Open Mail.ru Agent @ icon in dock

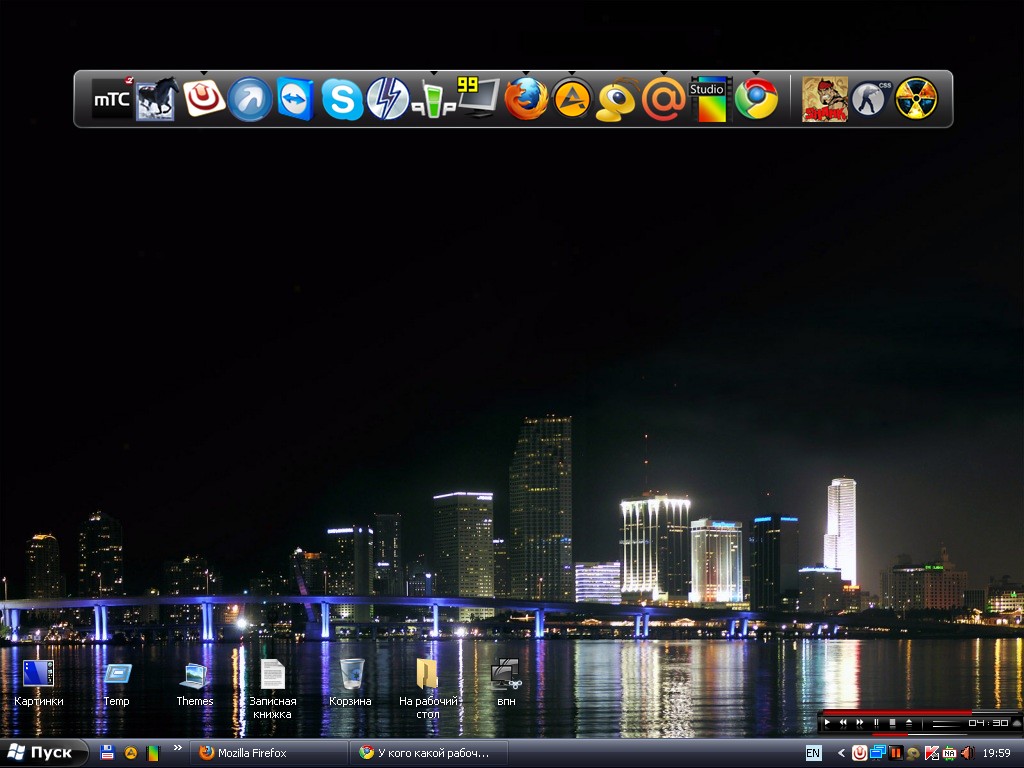click(663, 99)
